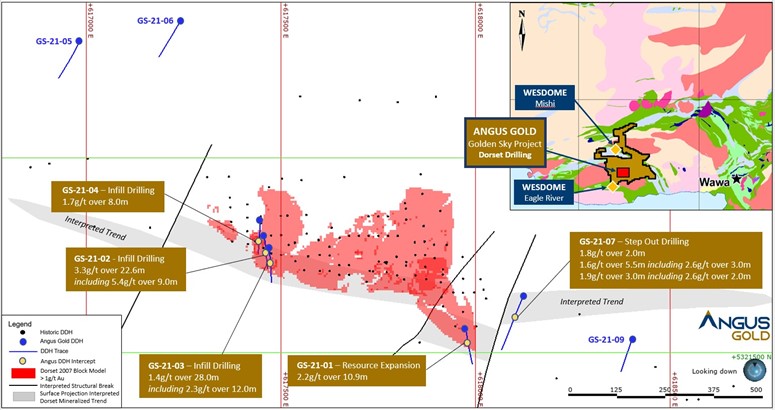Click the 'including 2.3g/t over 12.0m' text
Viewport: 775px width, 410px height.
[202, 389]
